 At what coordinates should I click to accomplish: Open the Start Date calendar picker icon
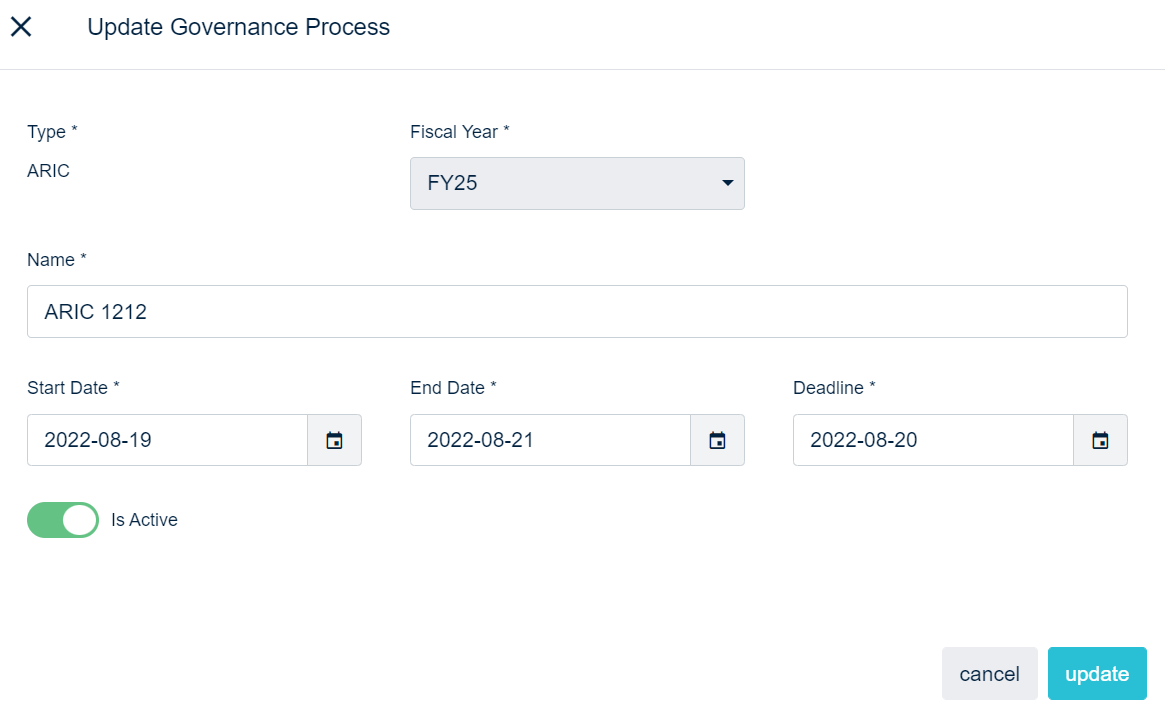[334, 440]
